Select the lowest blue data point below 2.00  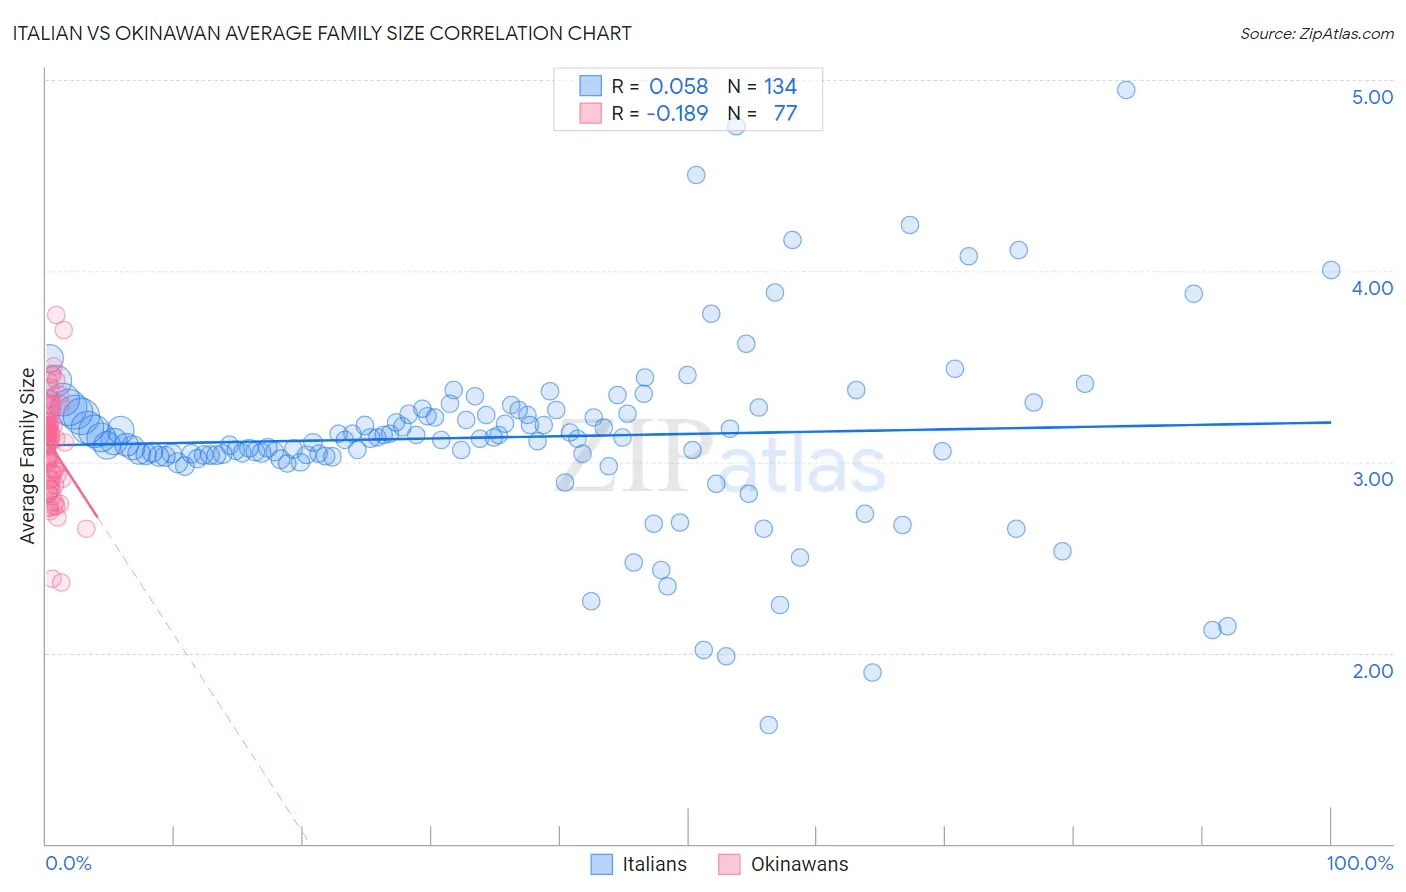tap(769, 725)
